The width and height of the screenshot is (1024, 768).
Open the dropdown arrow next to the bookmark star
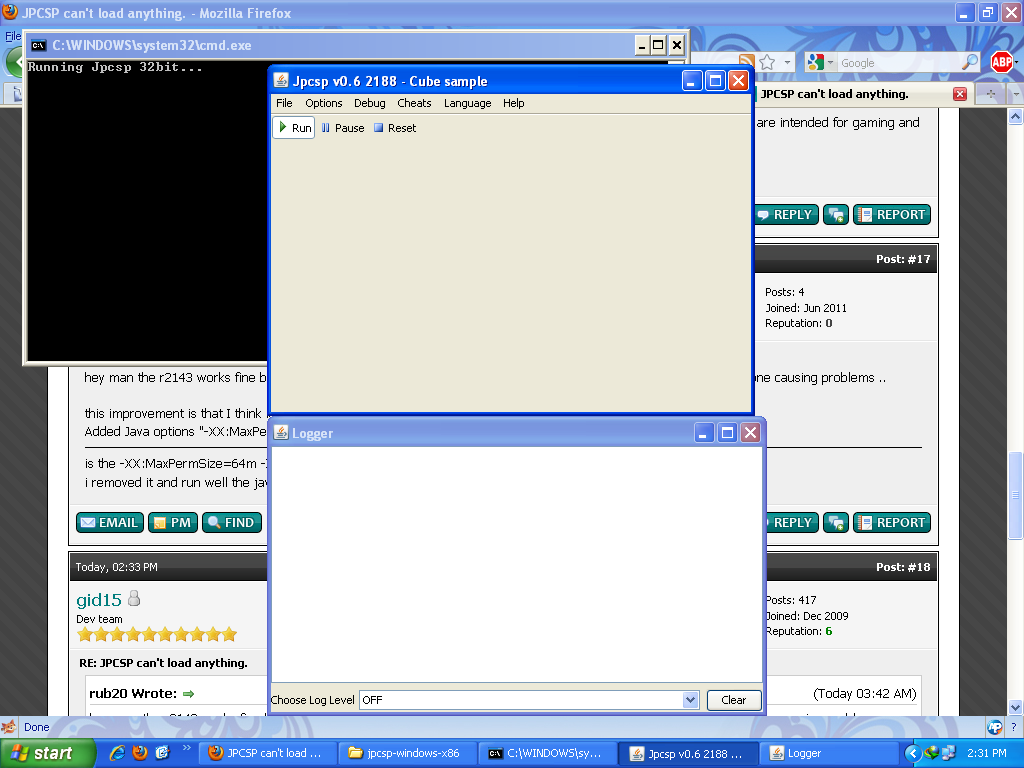[787, 63]
